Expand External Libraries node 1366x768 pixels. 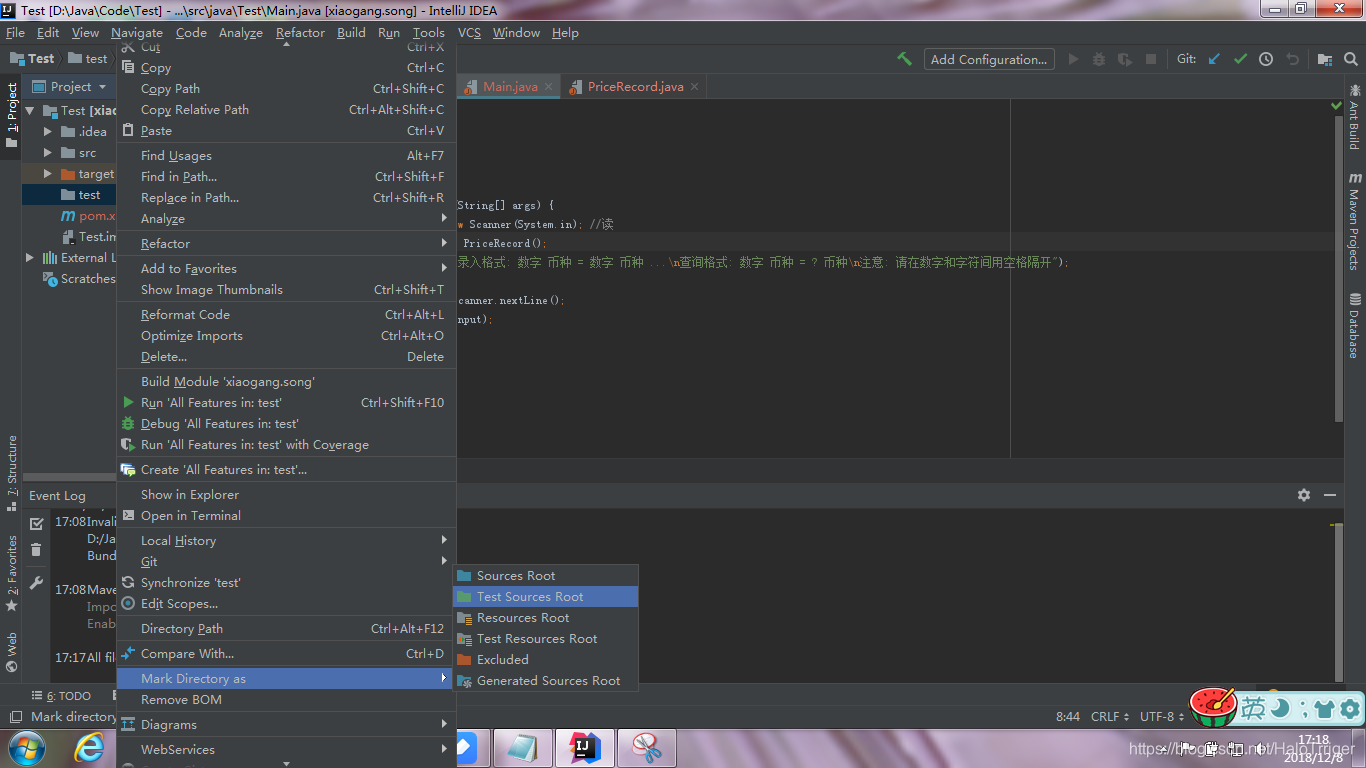[30, 257]
